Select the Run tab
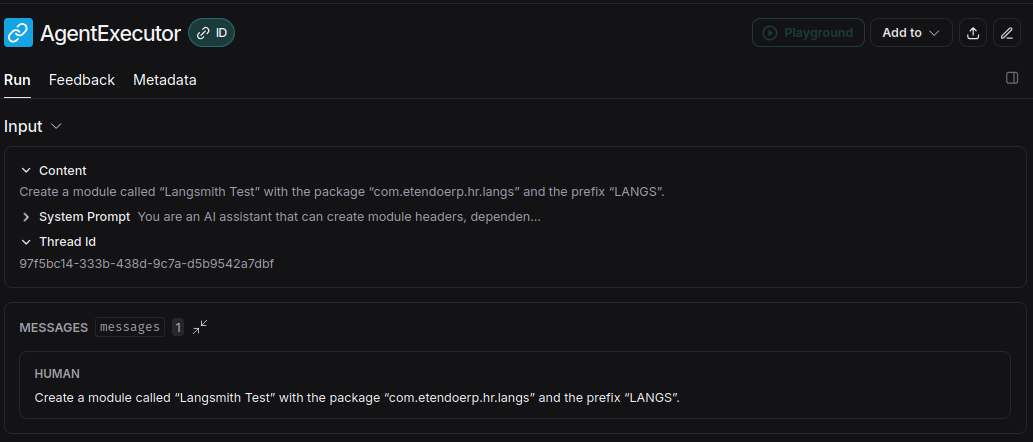This screenshot has height=442, width=1033. [17, 80]
